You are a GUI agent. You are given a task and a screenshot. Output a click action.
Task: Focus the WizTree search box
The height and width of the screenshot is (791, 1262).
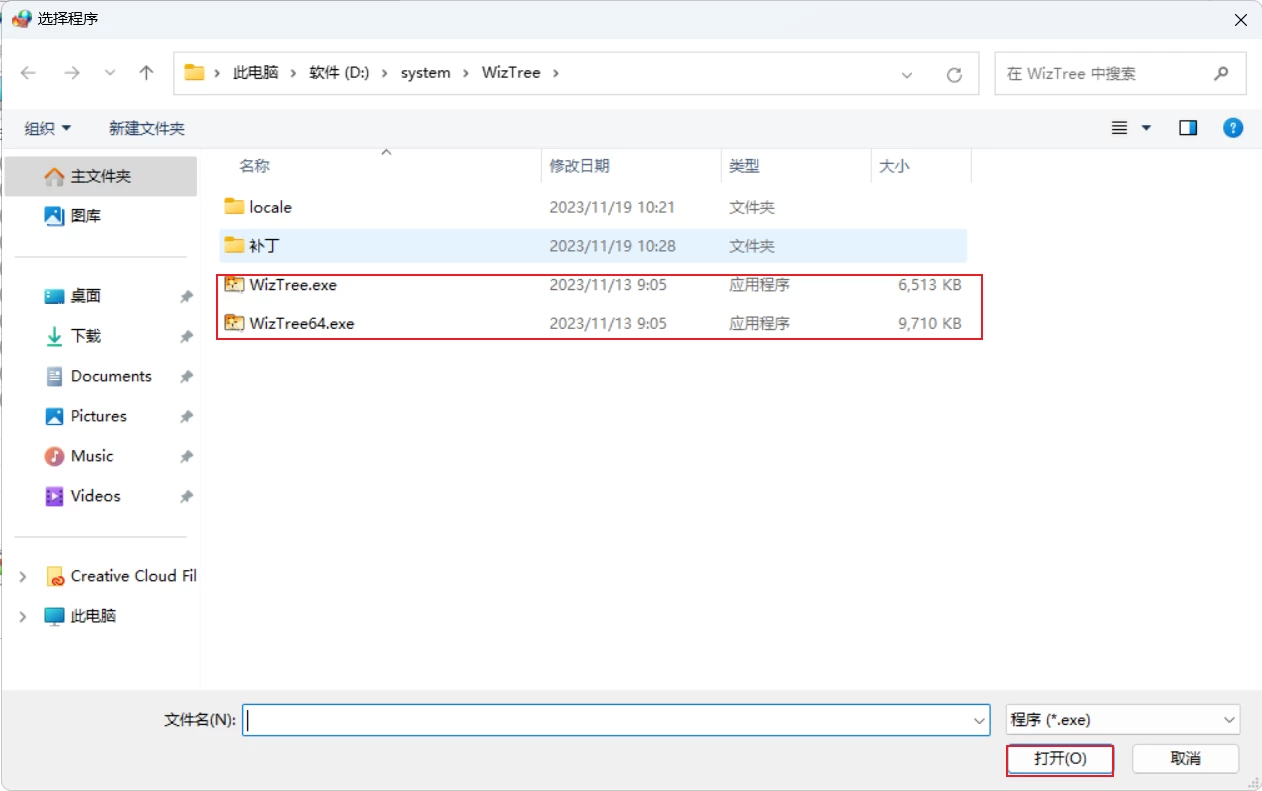pyautogui.click(x=1120, y=74)
